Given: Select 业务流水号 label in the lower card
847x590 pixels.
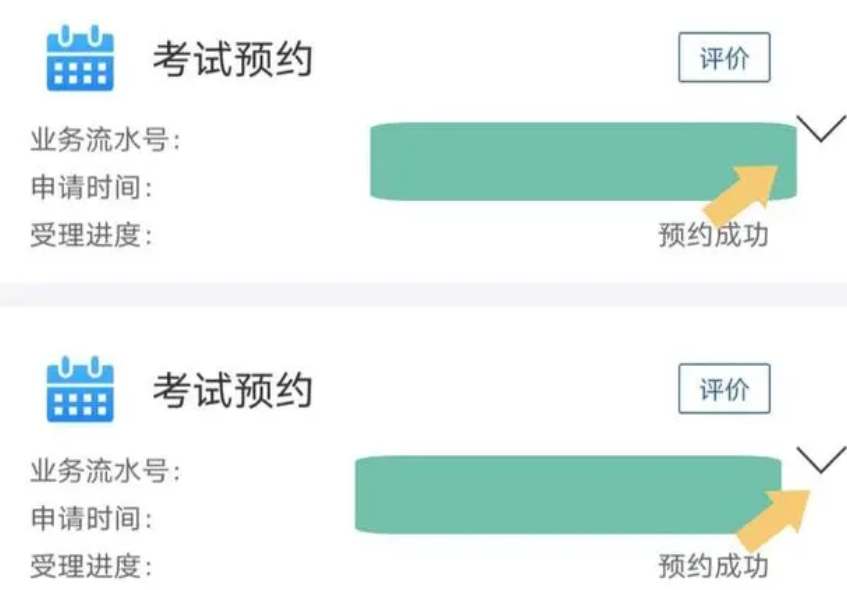Looking at the screenshot, I should pyautogui.click(x=105, y=471).
